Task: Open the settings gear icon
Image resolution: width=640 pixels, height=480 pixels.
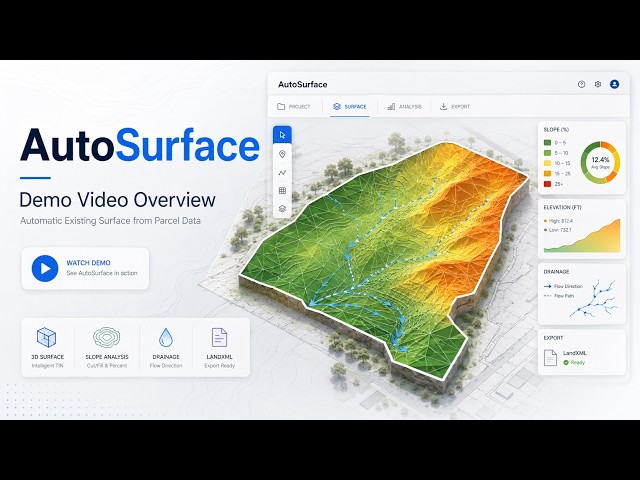Action: click(598, 84)
